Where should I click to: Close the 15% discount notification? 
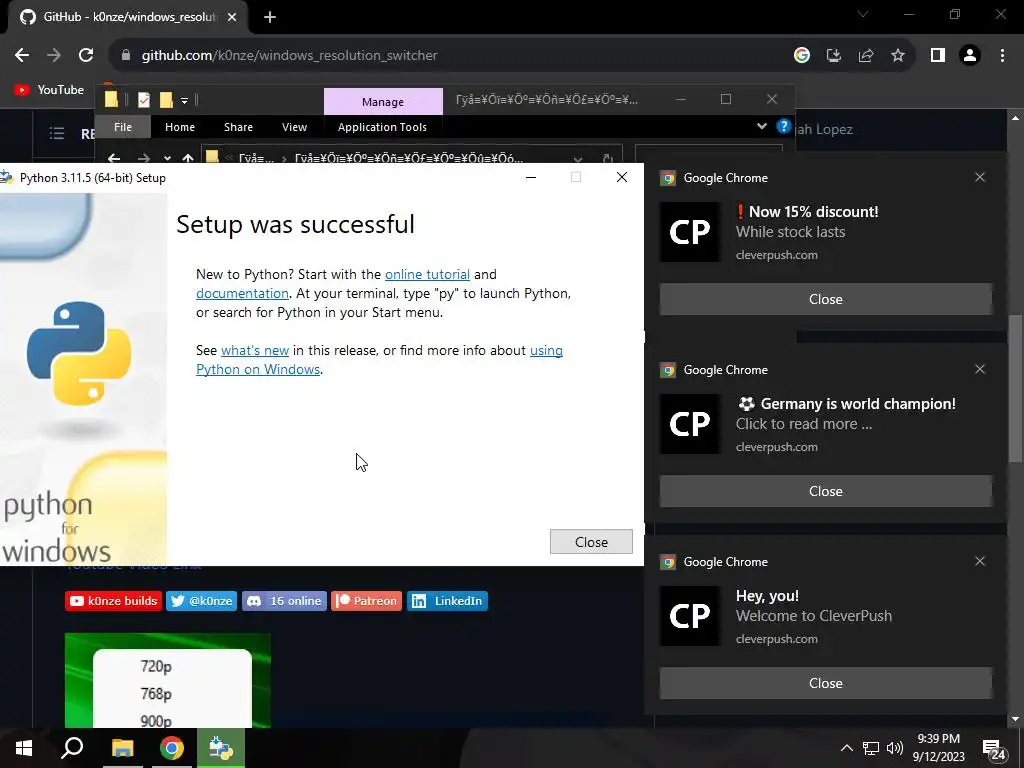point(825,299)
